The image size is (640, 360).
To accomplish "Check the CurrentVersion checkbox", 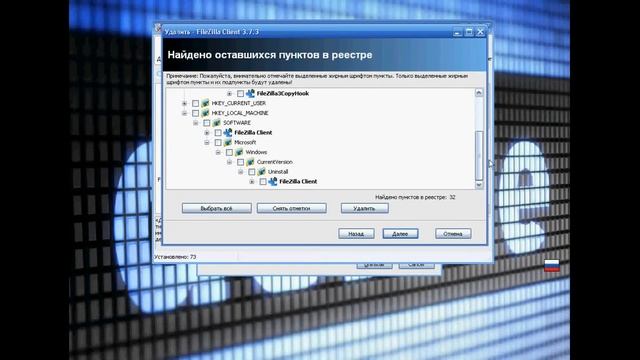I will (x=240, y=162).
